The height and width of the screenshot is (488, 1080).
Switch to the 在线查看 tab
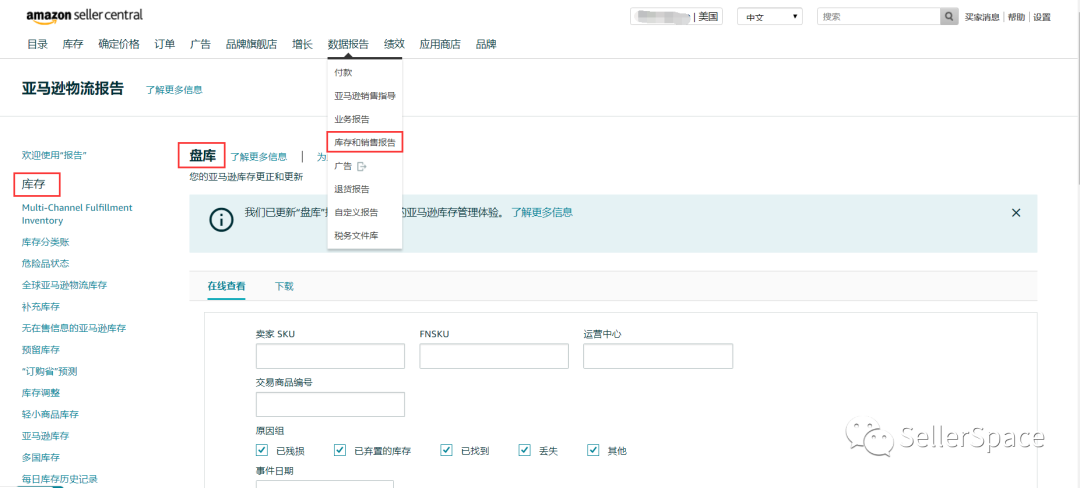tap(227, 286)
